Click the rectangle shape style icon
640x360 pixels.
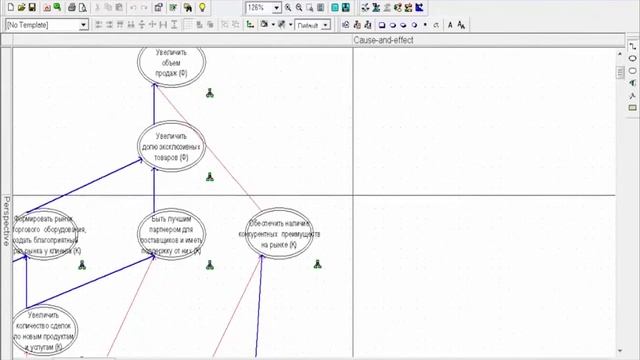382,25
